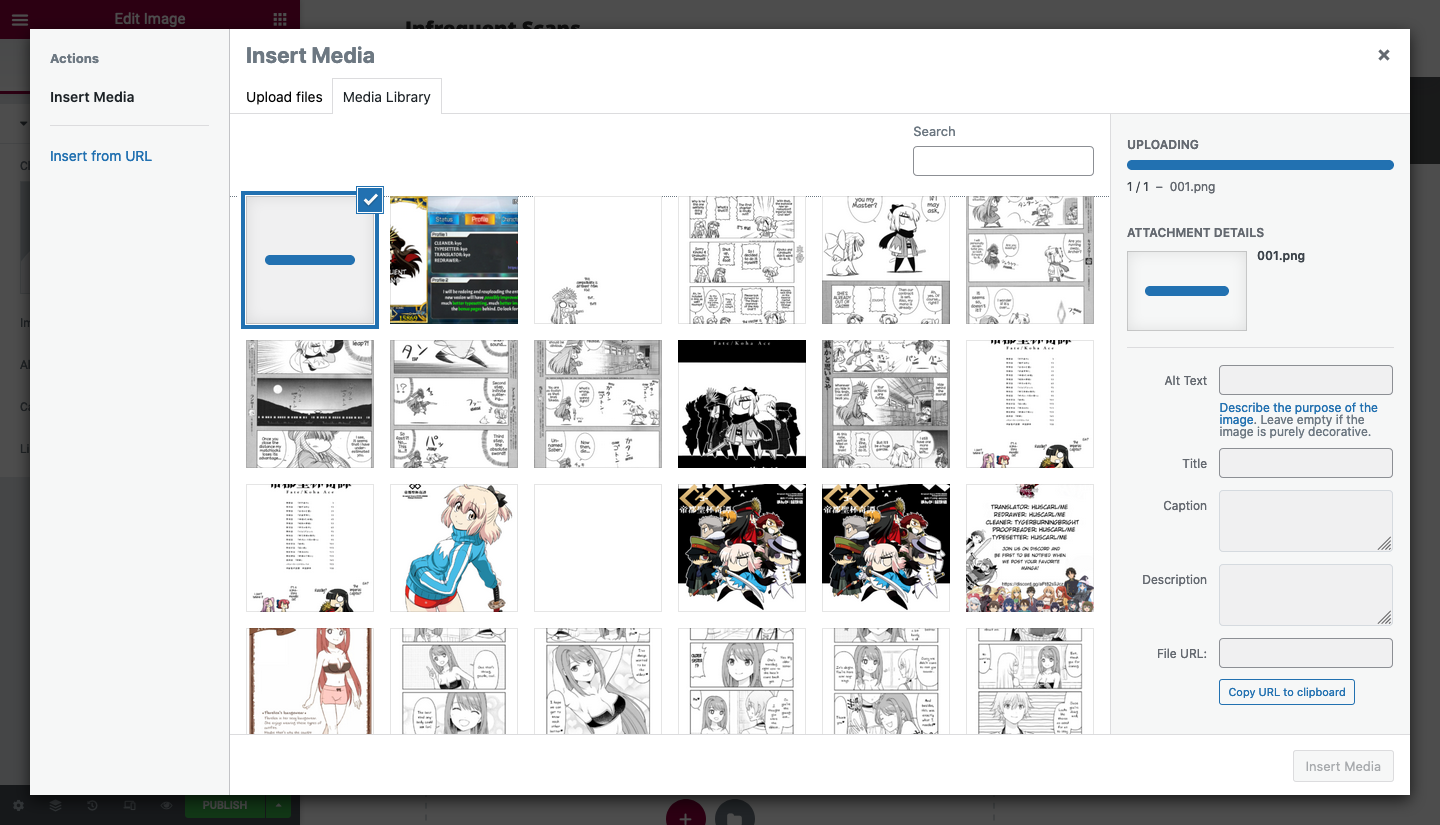
Task: Open 'Describe the purpose of the image' link
Action: 1298,413
